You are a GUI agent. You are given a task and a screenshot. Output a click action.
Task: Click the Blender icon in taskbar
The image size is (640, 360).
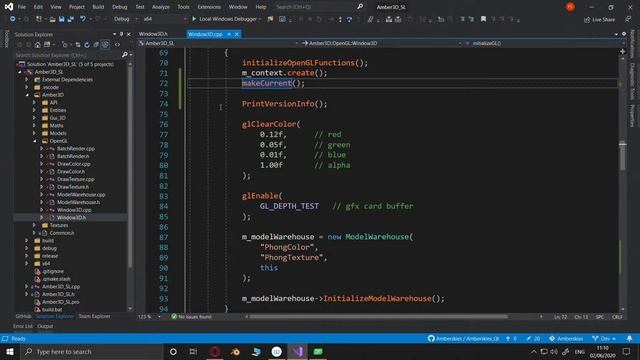236,351
